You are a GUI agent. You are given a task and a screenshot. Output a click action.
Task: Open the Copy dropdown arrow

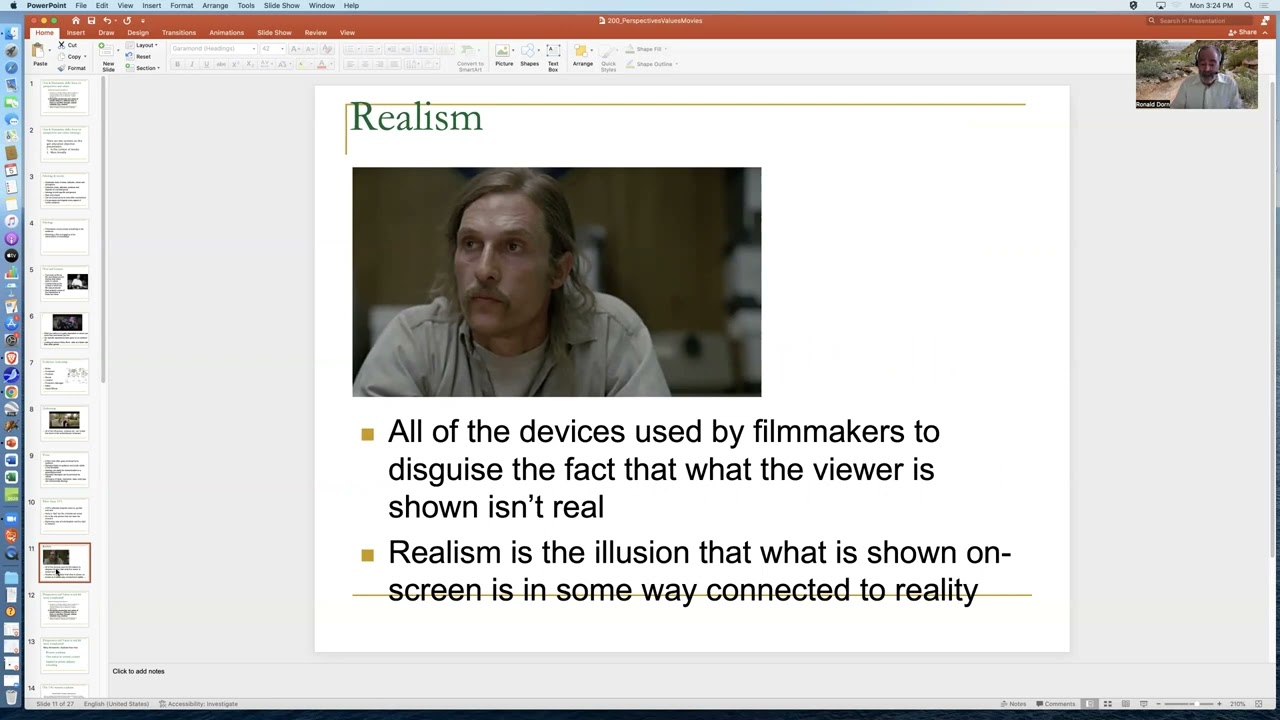[x=85, y=56]
